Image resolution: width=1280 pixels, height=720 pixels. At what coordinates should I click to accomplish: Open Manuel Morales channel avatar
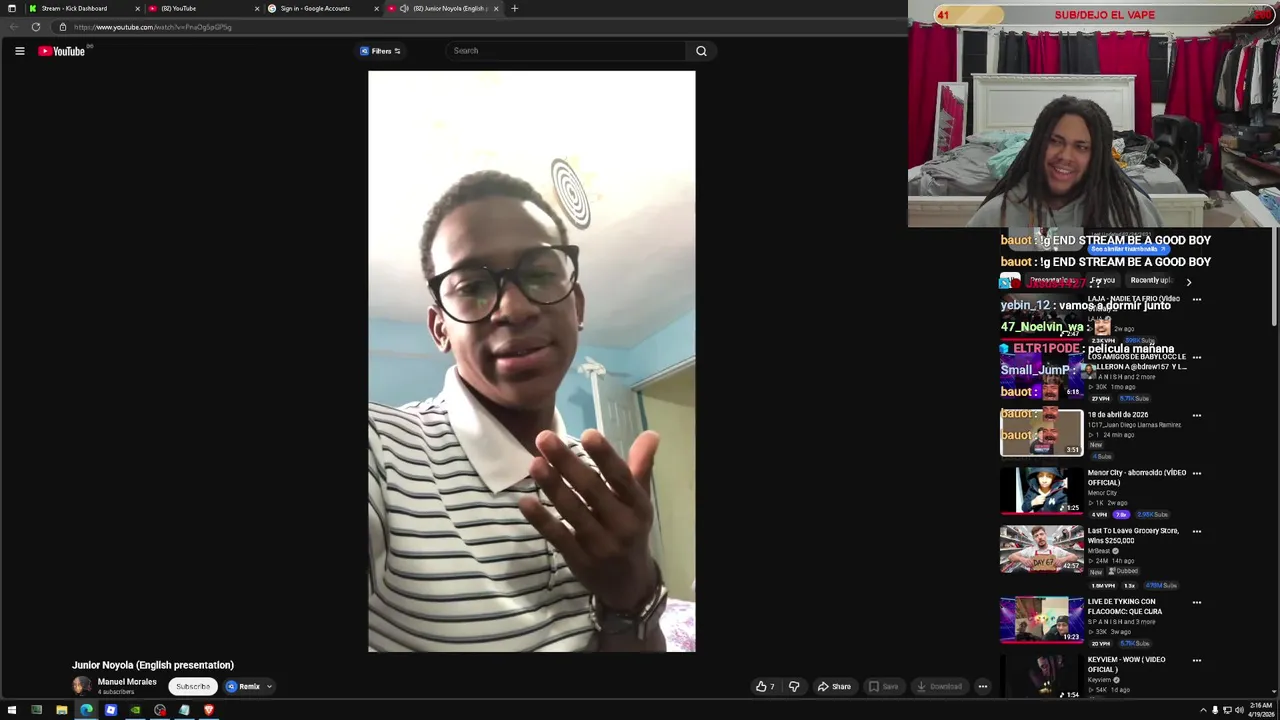coord(81,686)
